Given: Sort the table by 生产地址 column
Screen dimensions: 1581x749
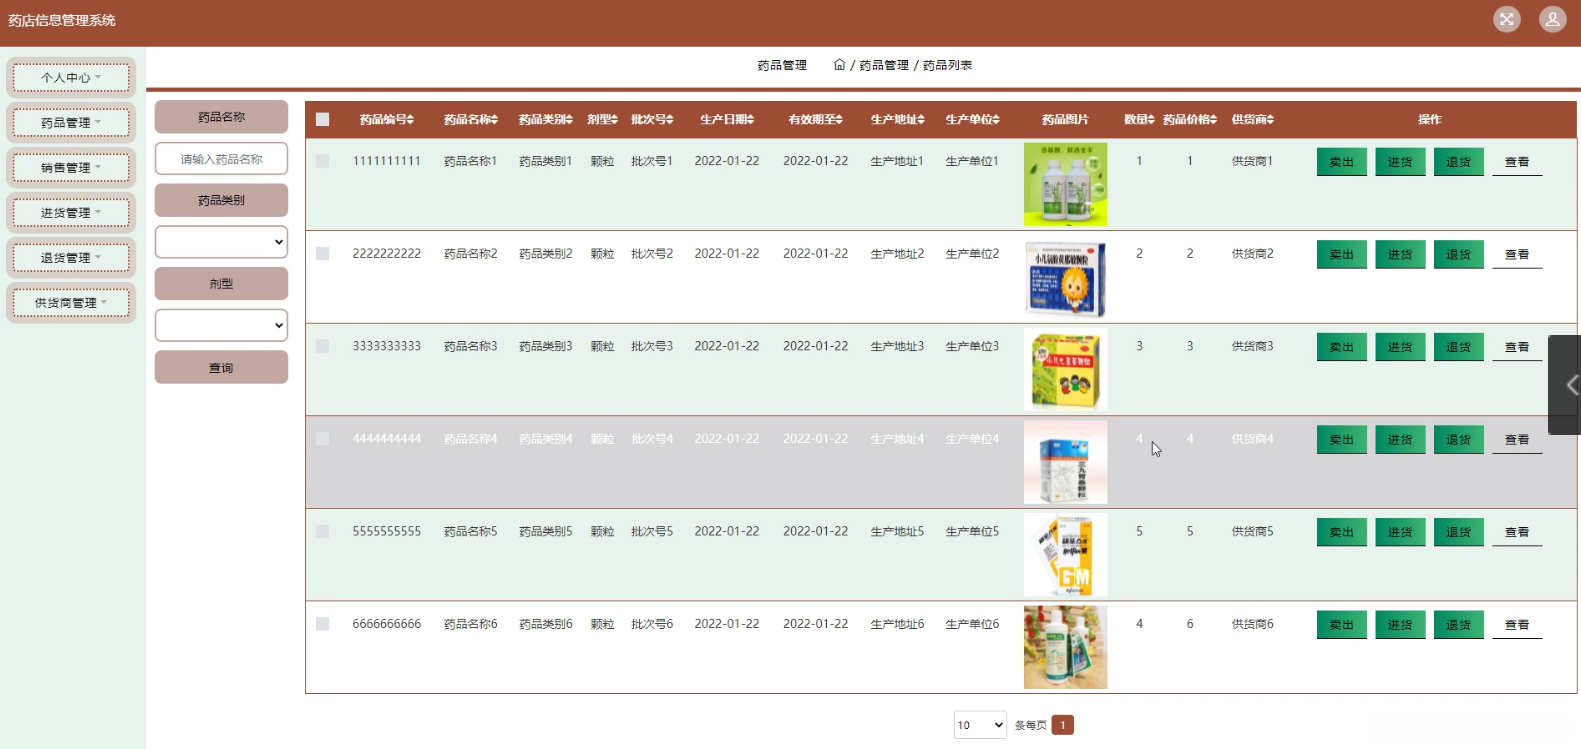Looking at the screenshot, I should (898, 119).
